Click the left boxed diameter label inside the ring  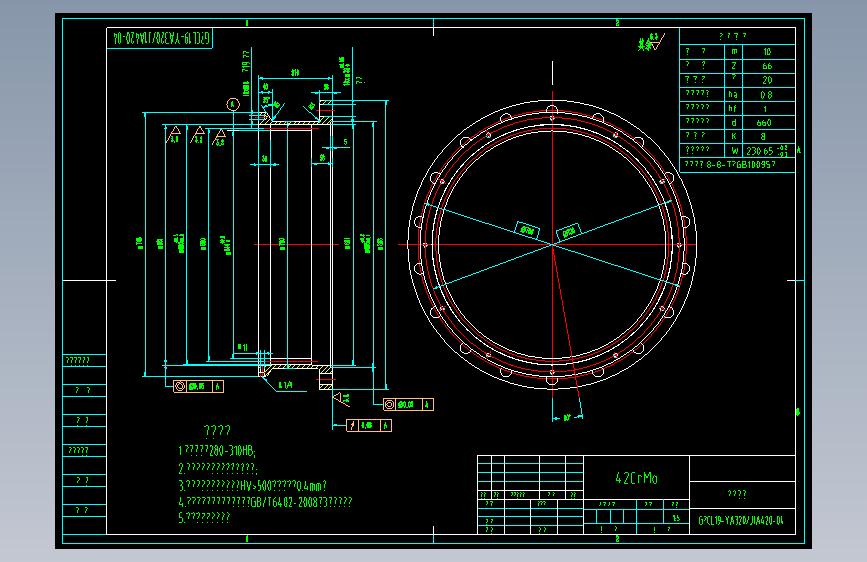pyautogui.click(x=527, y=230)
